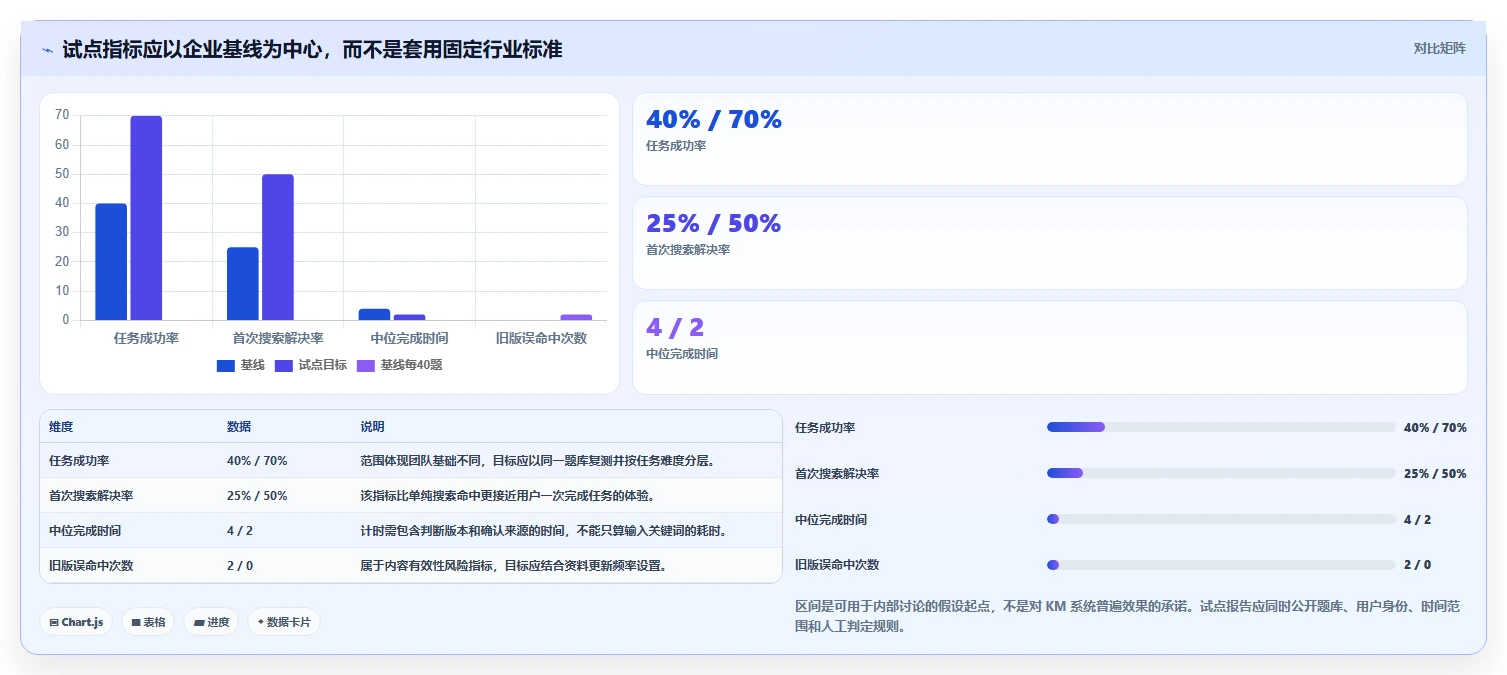
Task: Click the description starting 属于内容有效性风险指标
Action: coord(514,565)
